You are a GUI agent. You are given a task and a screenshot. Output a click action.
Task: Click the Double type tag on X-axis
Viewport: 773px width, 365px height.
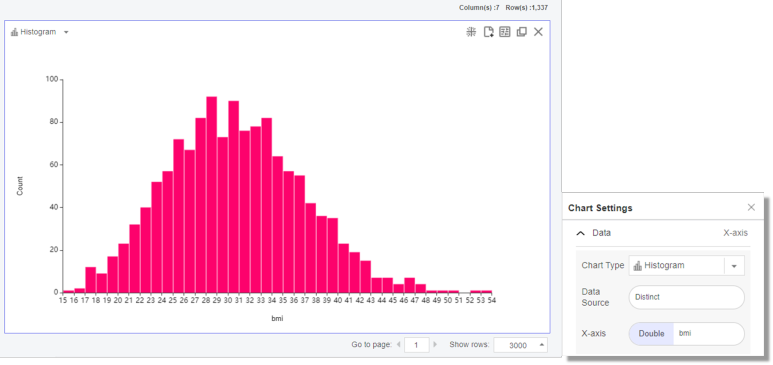click(651, 334)
